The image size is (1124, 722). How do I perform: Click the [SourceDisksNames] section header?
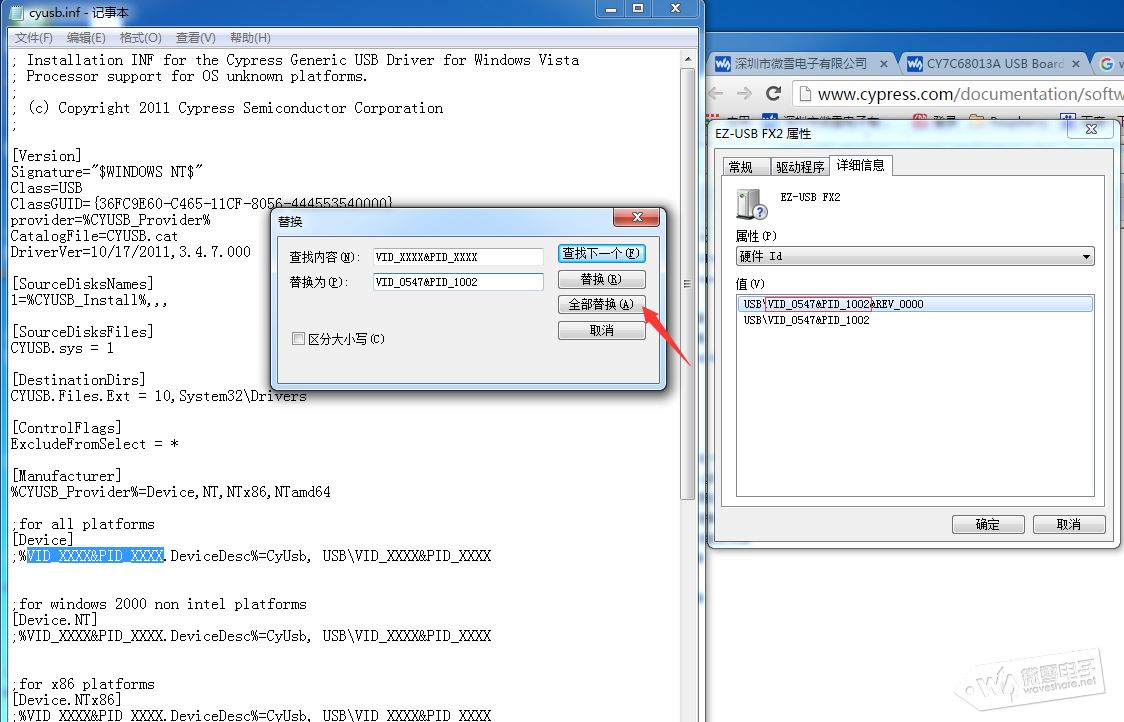[x=82, y=284]
